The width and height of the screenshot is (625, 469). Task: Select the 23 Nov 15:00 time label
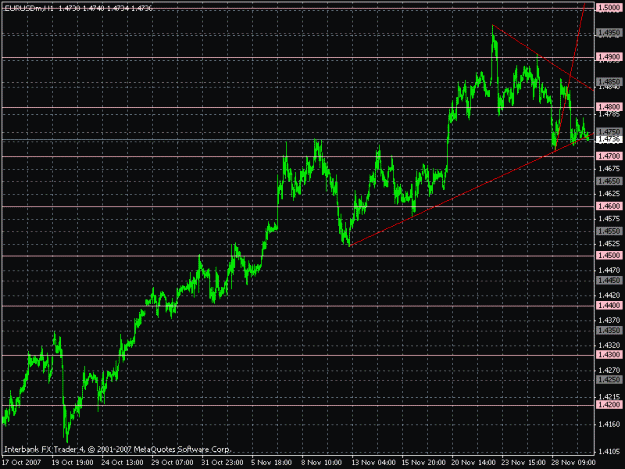click(x=523, y=463)
